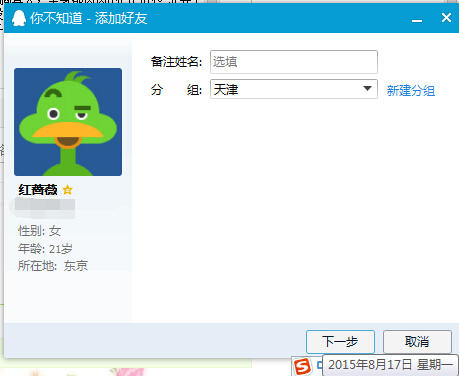Click the 备注姓名 label
The image size is (459, 376).
[176, 62]
